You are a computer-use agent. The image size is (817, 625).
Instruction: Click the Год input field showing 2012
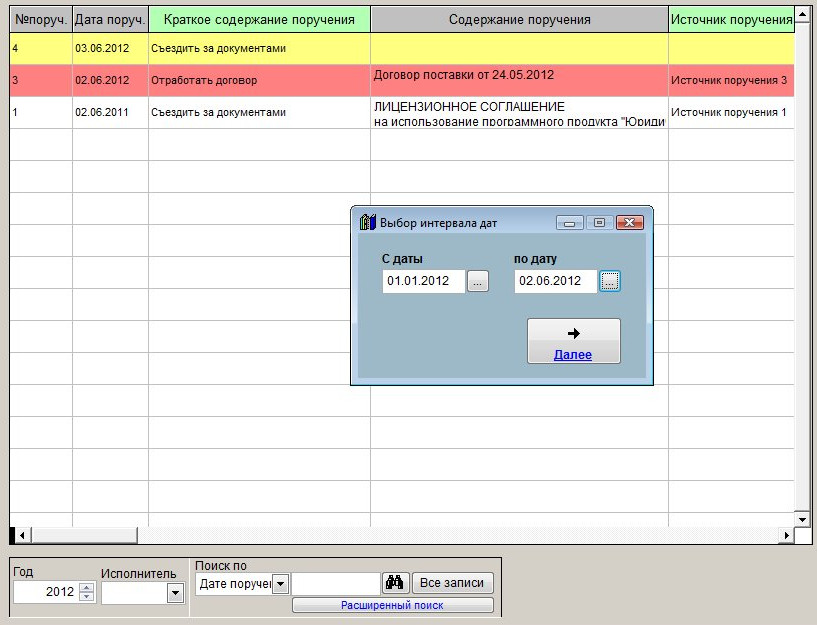46,592
